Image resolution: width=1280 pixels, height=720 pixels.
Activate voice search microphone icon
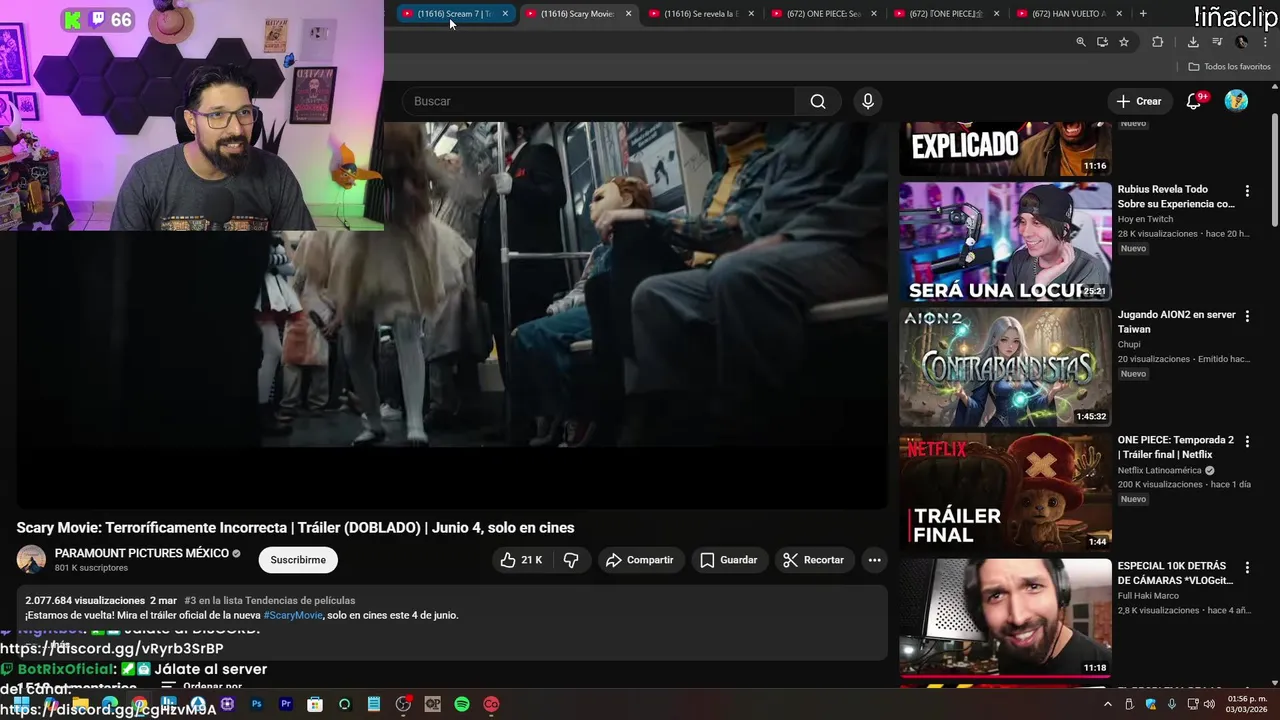(868, 101)
